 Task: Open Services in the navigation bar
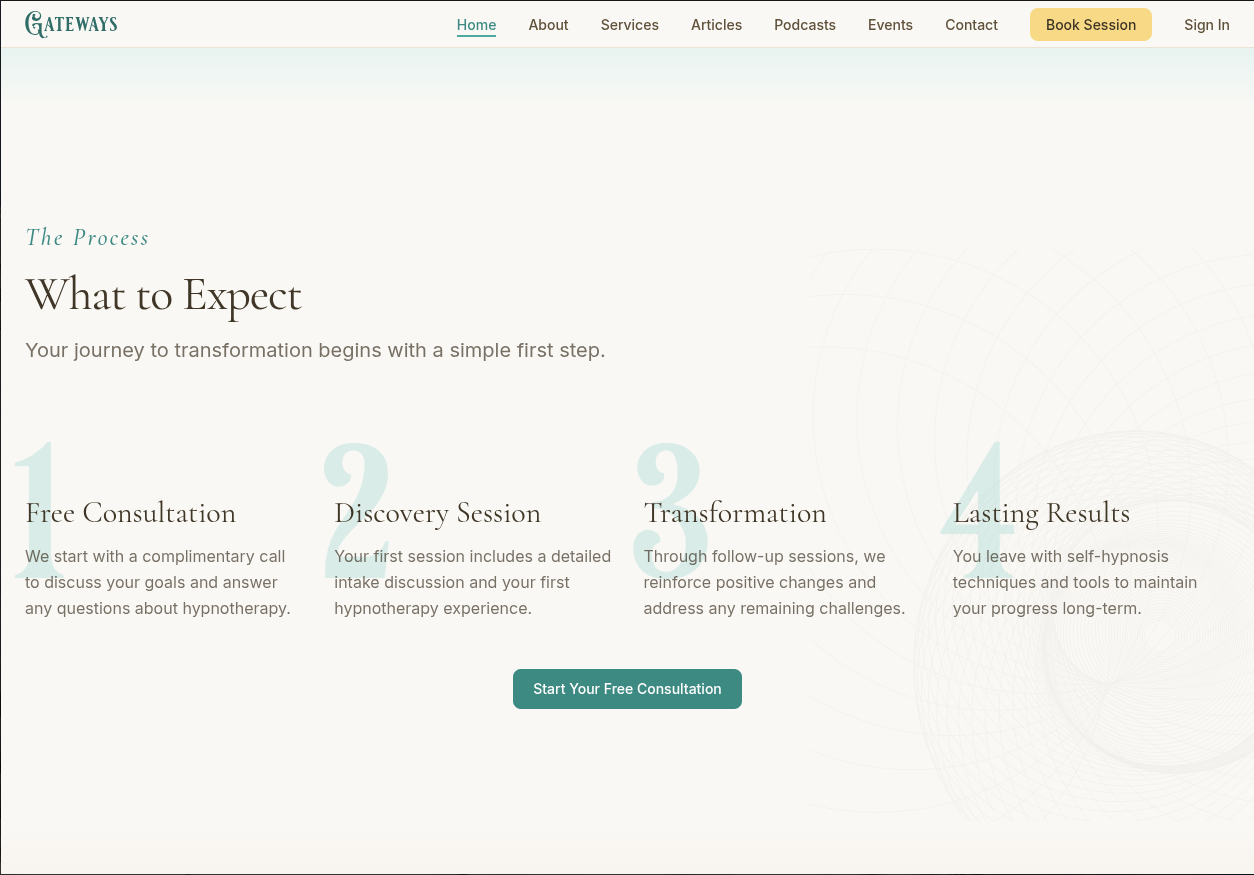pyautogui.click(x=629, y=25)
